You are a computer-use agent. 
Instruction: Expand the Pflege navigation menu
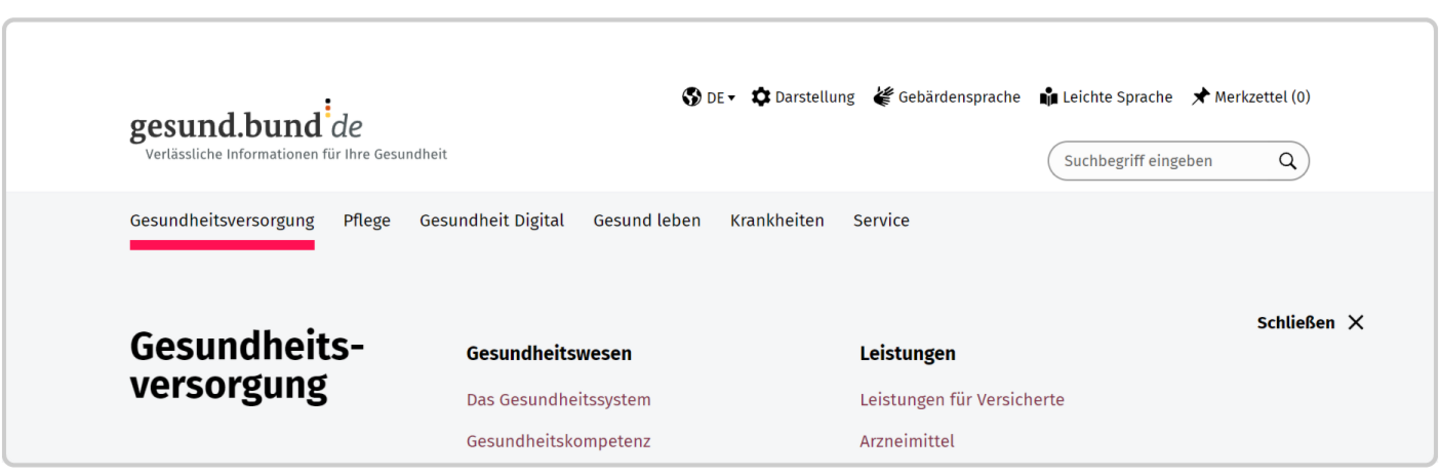point(367,221)
